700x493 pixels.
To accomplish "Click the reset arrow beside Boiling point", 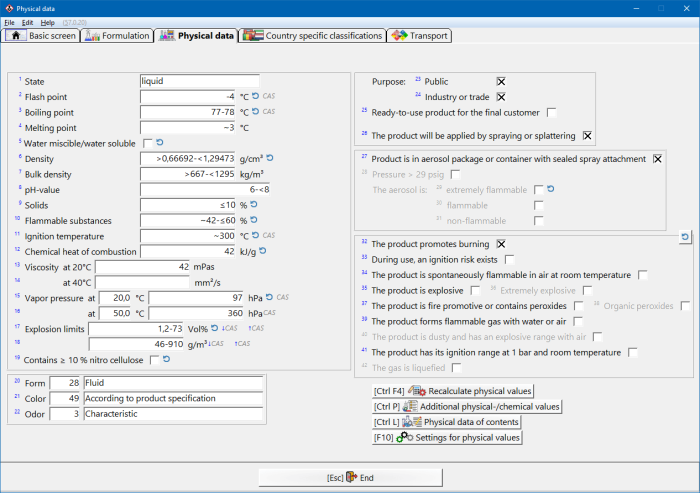I will pos(255,112).
